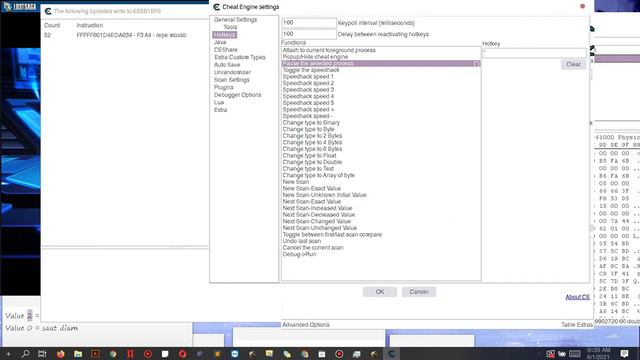Select 'Next Scan-Decreased Value' function
640x360 pixels.
point(381,215)
